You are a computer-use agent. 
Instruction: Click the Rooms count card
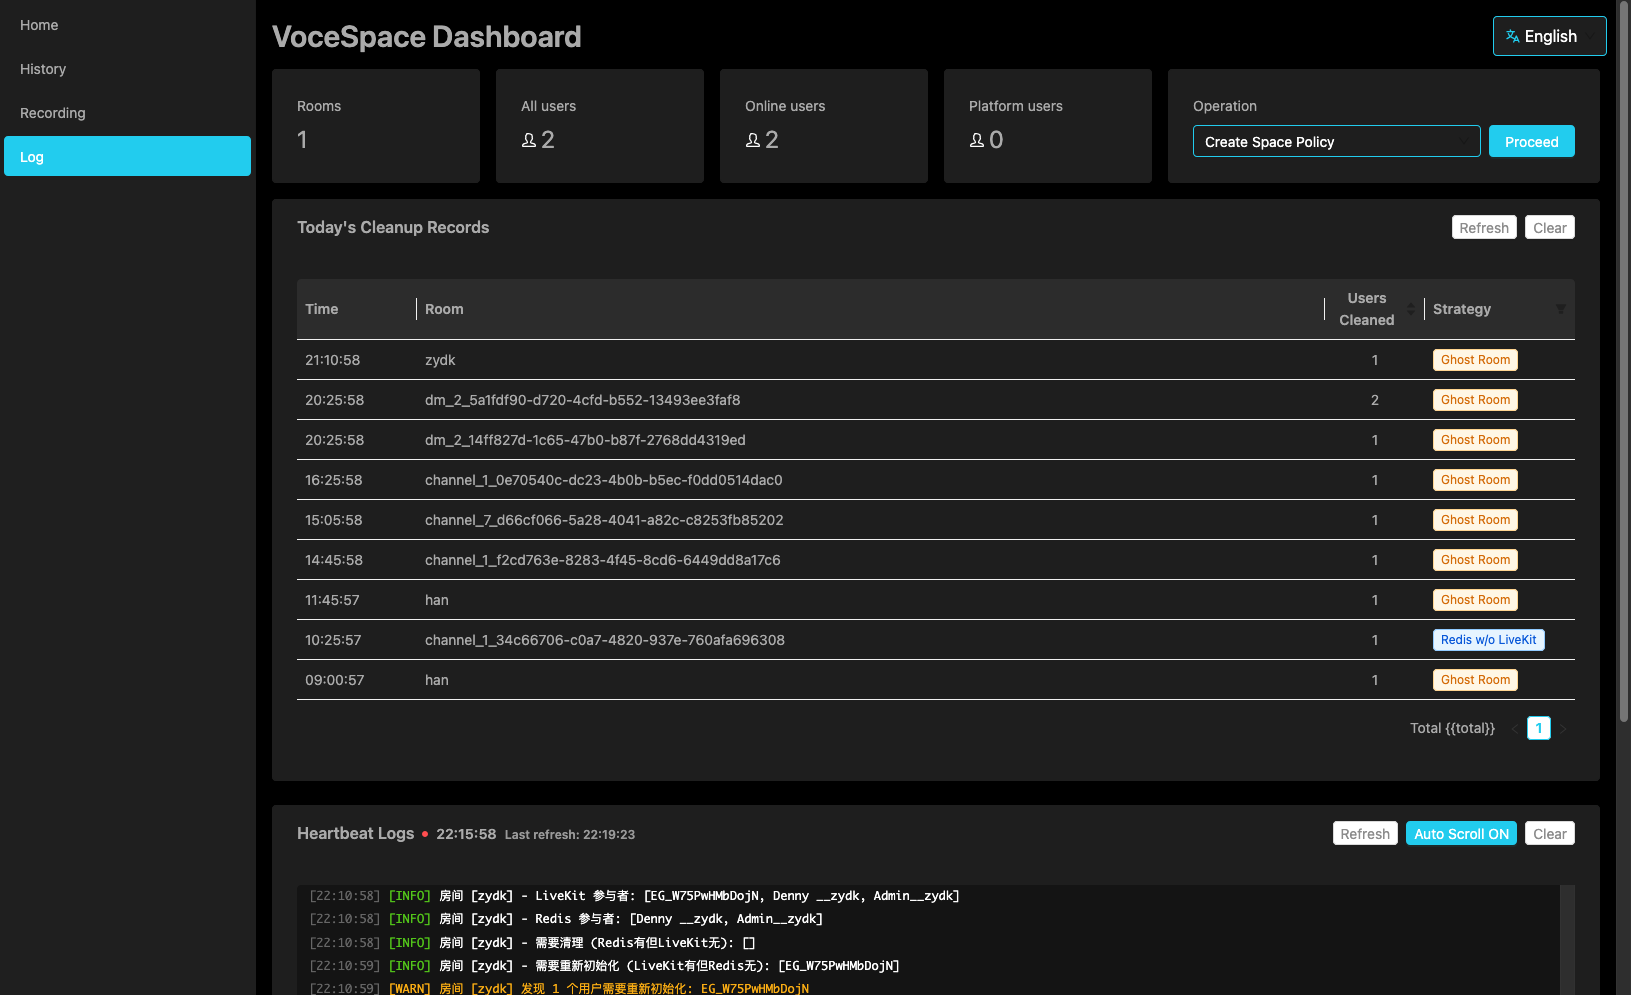click(376, 126)
